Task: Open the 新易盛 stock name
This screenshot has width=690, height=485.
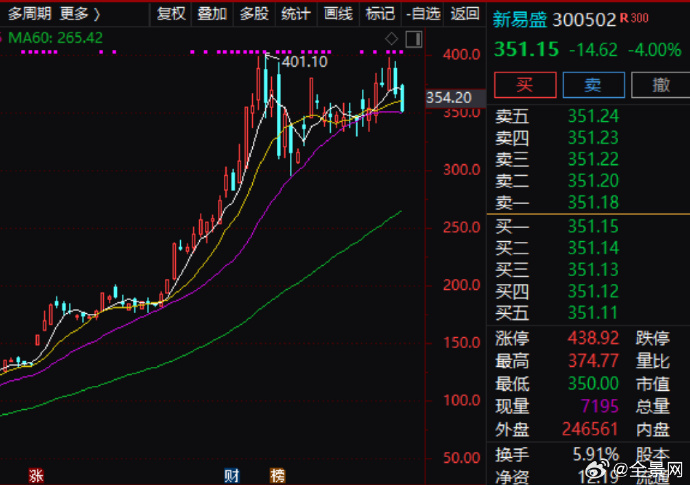Action: point(520,19)
